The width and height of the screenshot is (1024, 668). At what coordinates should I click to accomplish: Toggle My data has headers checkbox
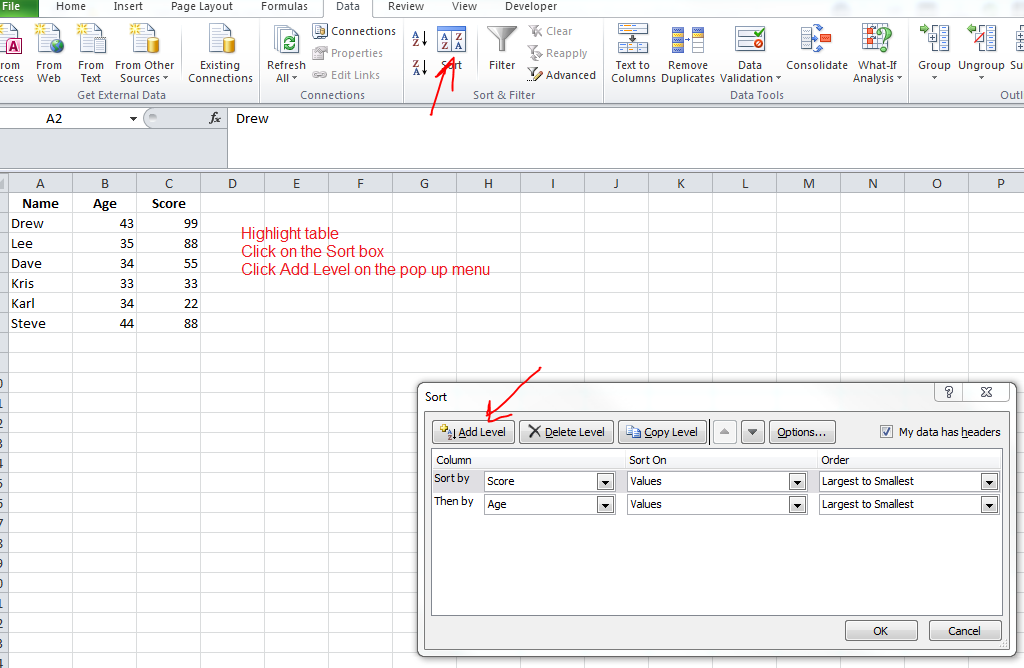click(x=886, y=432)
